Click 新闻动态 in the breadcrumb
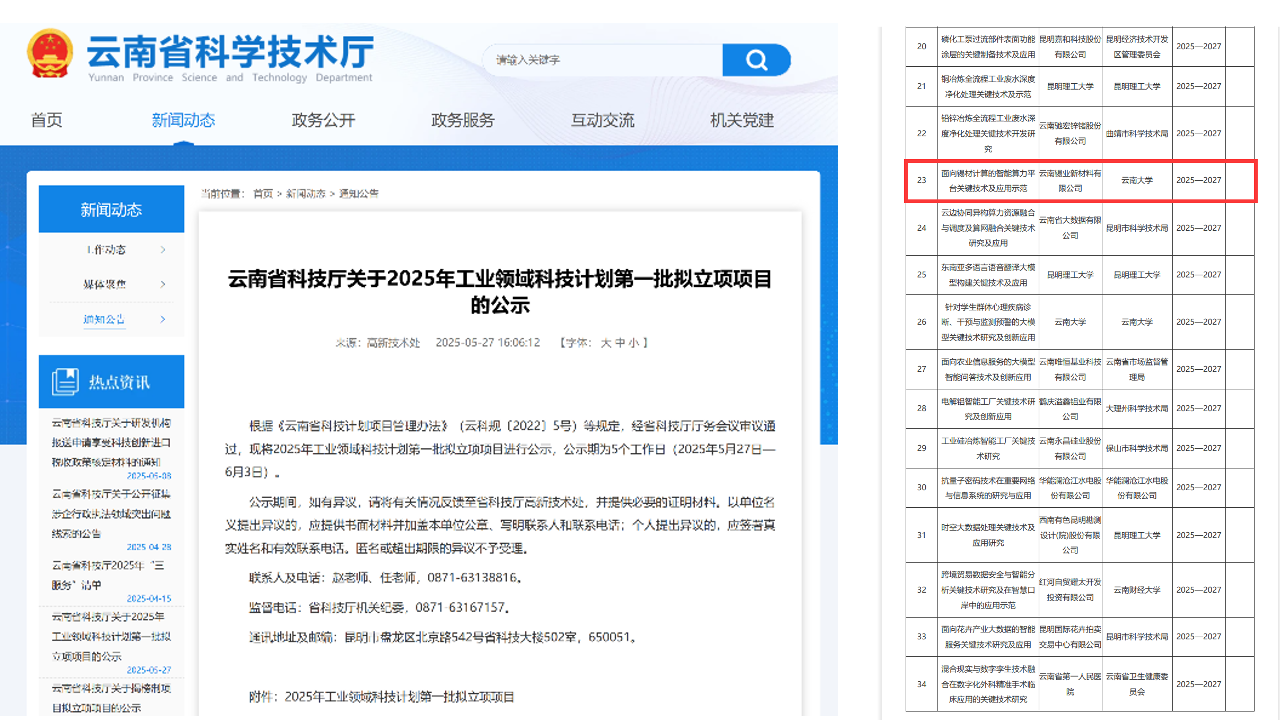The image size is (1280, 720). click(x=306, y=193)
